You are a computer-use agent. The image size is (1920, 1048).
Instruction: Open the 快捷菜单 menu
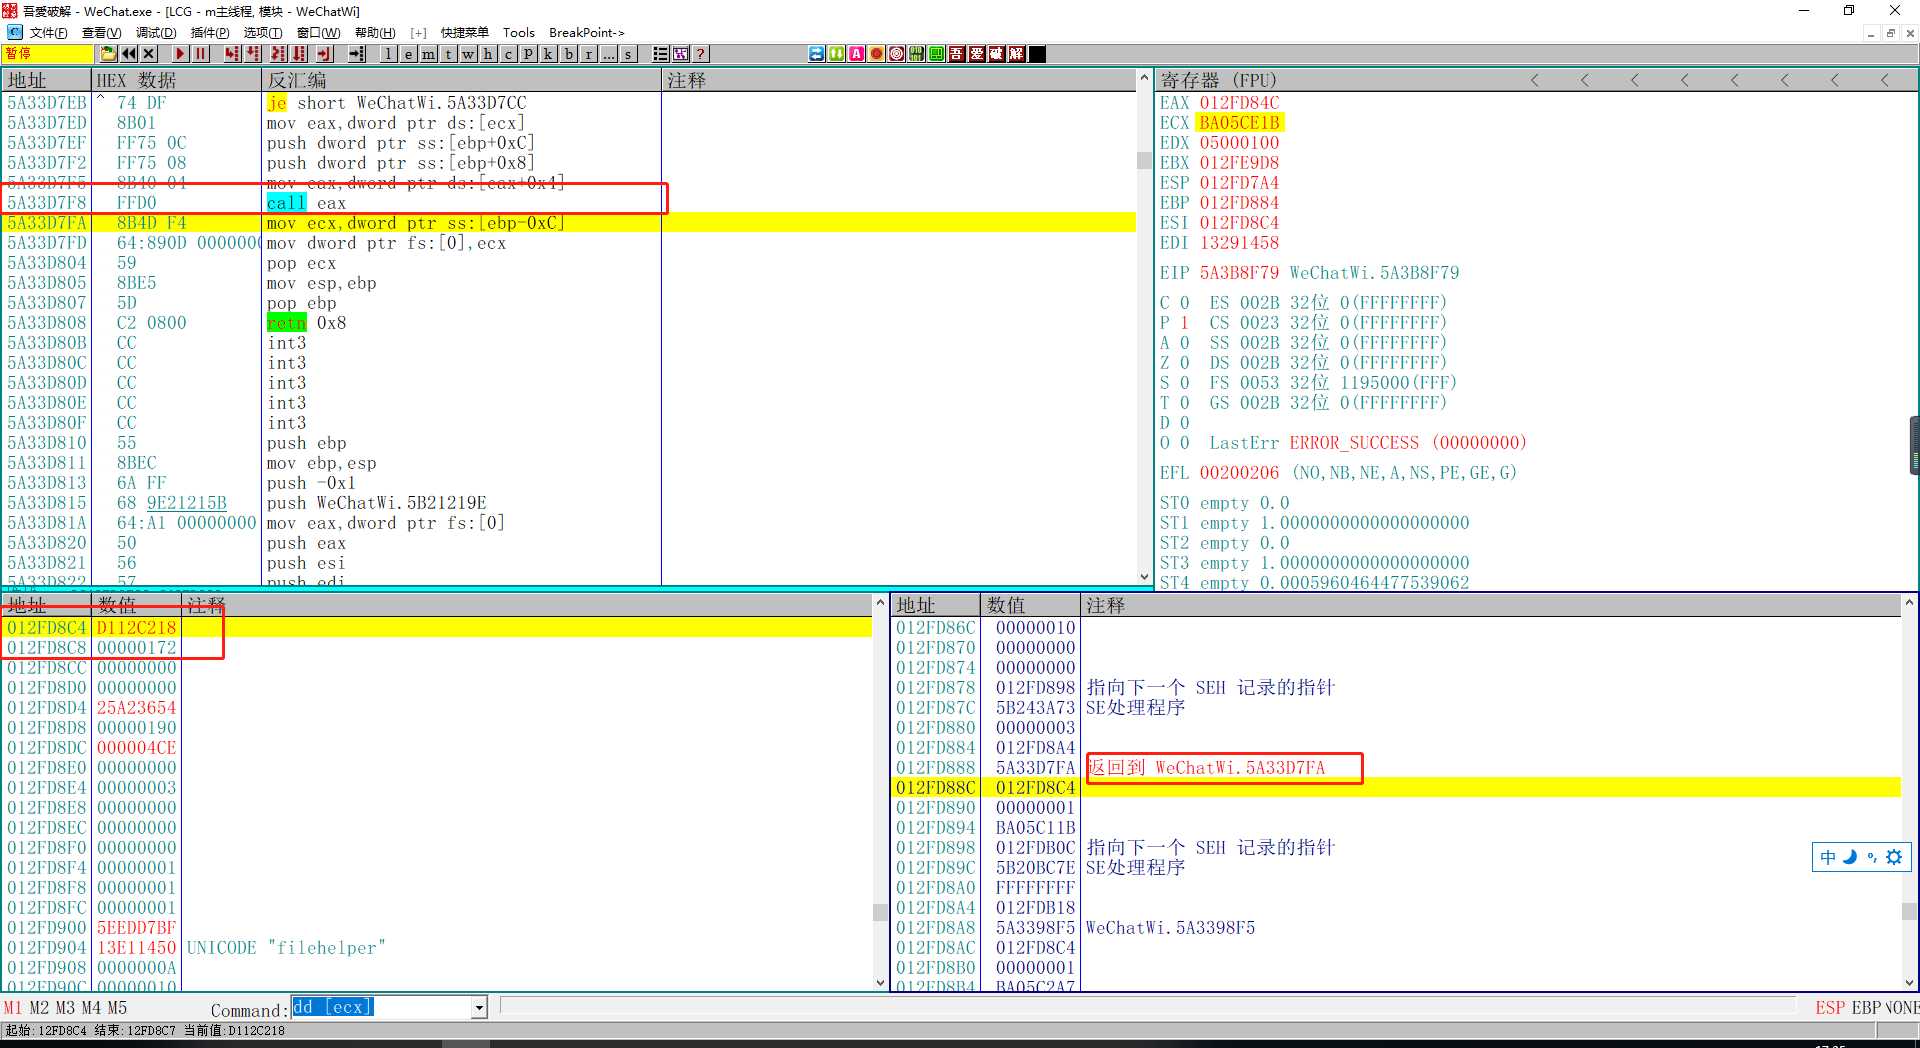(x=465, y=33)
